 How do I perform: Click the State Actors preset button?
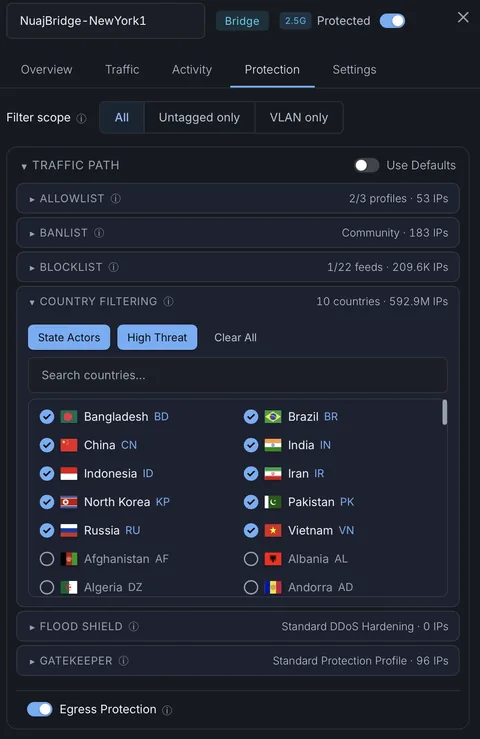tap(69, 337)
